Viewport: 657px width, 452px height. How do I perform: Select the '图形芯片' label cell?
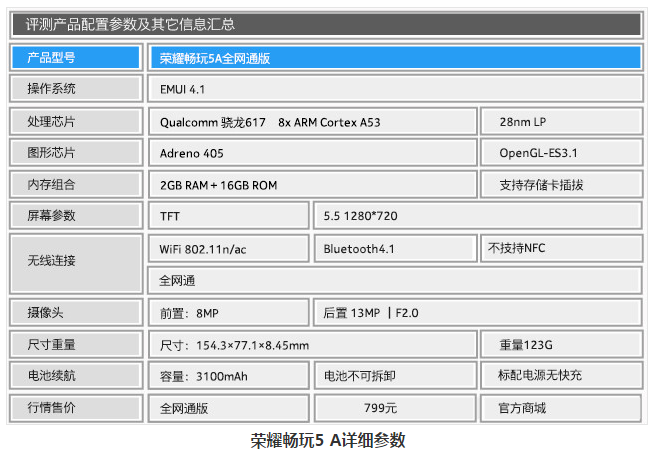tap(76, 152)
